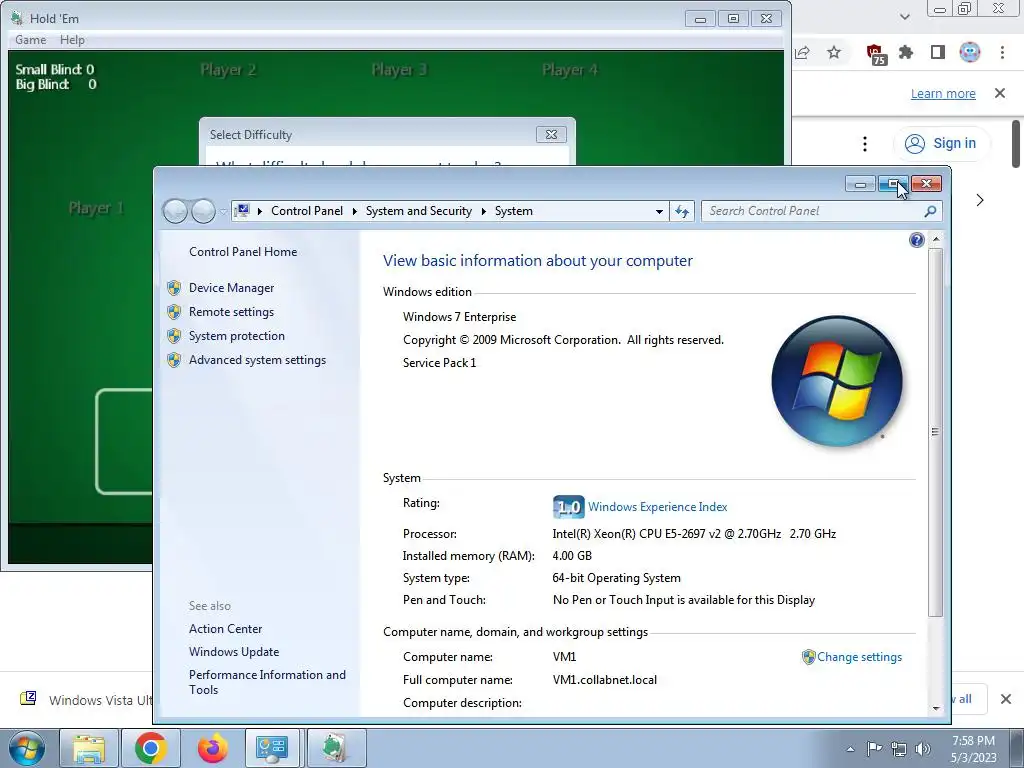
Task: Go to Control Panel Home
Action: (243, 252)
